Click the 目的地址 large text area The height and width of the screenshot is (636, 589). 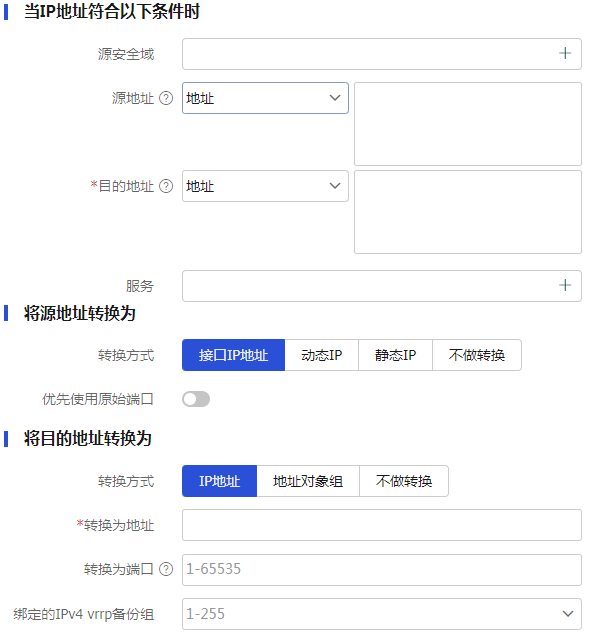[x=468, y=212]
